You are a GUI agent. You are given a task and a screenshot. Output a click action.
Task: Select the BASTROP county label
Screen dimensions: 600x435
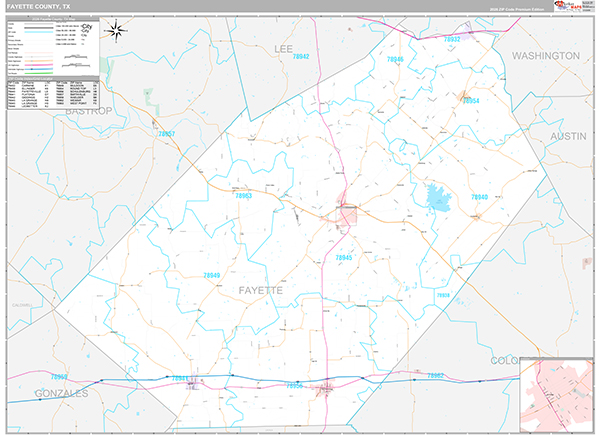89,111
